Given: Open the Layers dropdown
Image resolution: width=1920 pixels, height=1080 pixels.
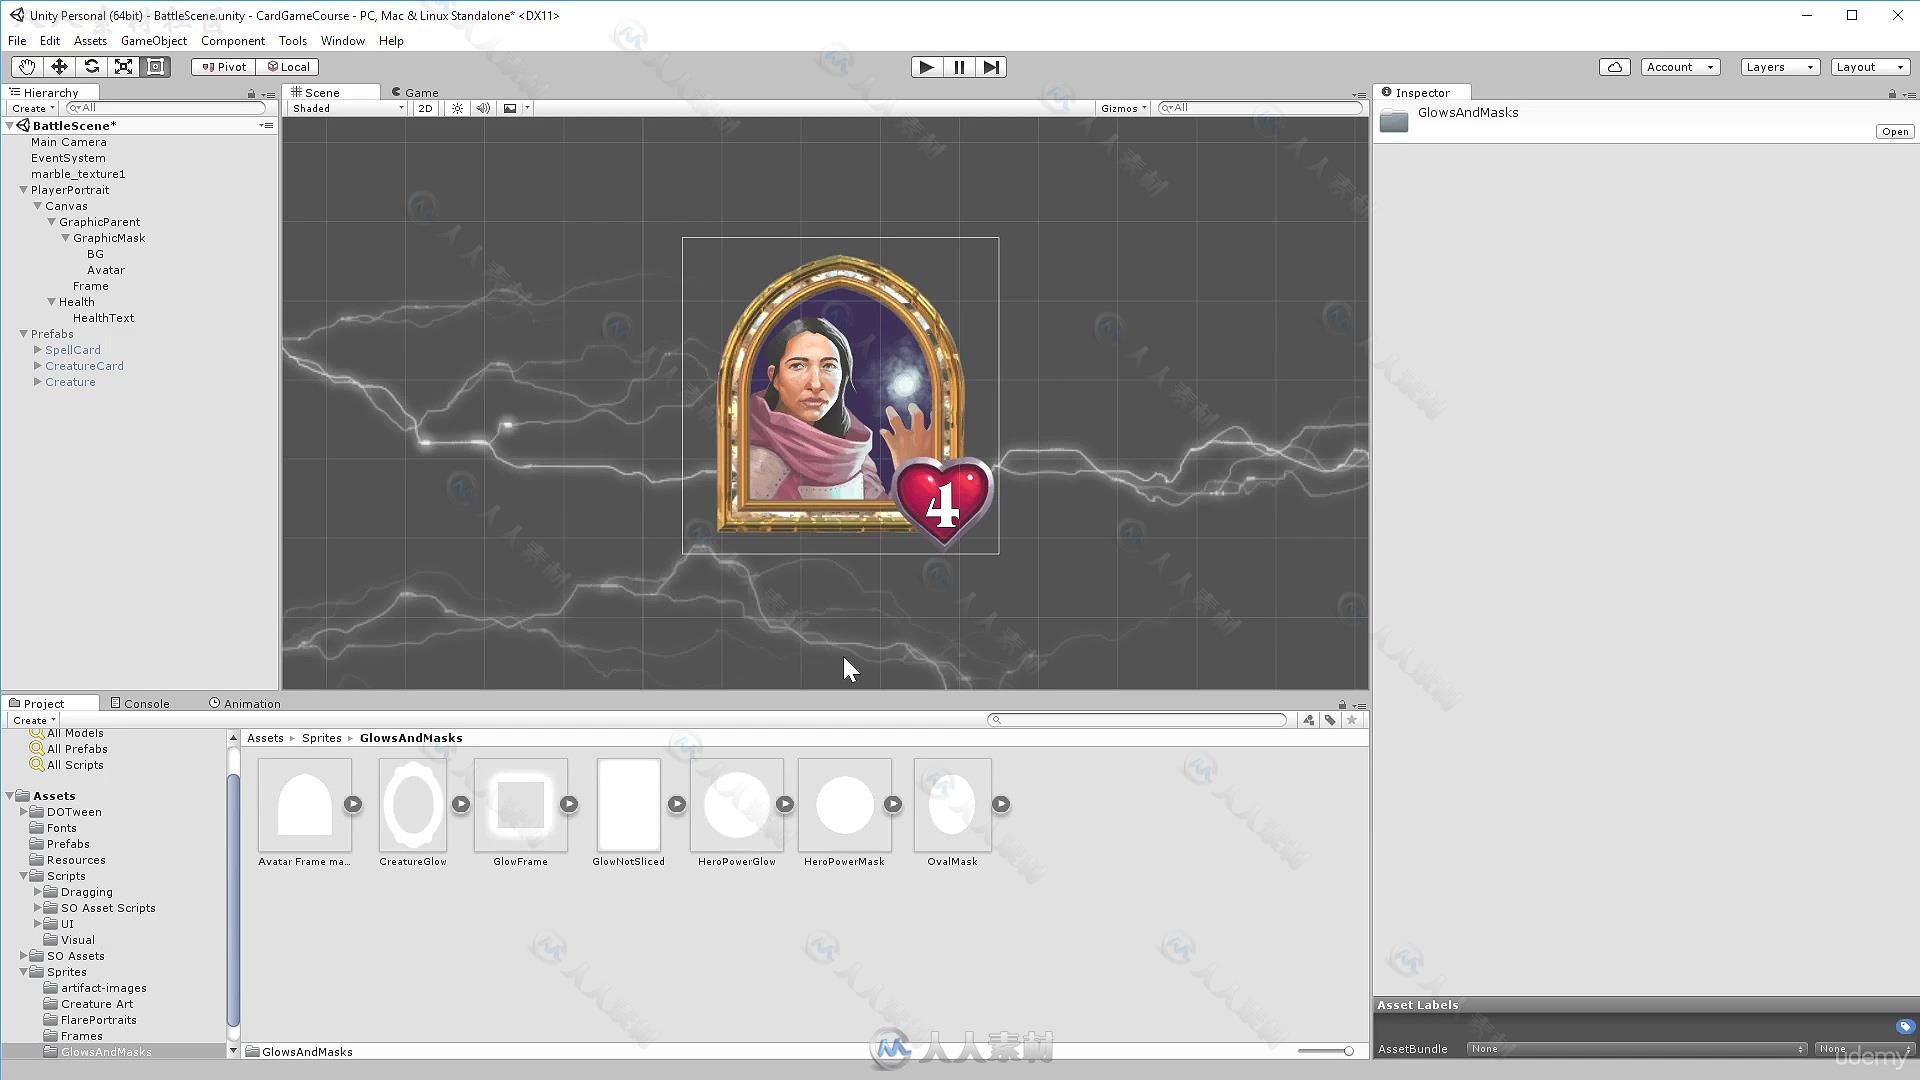Looking at the screenshot, I should coord(1779,67).
